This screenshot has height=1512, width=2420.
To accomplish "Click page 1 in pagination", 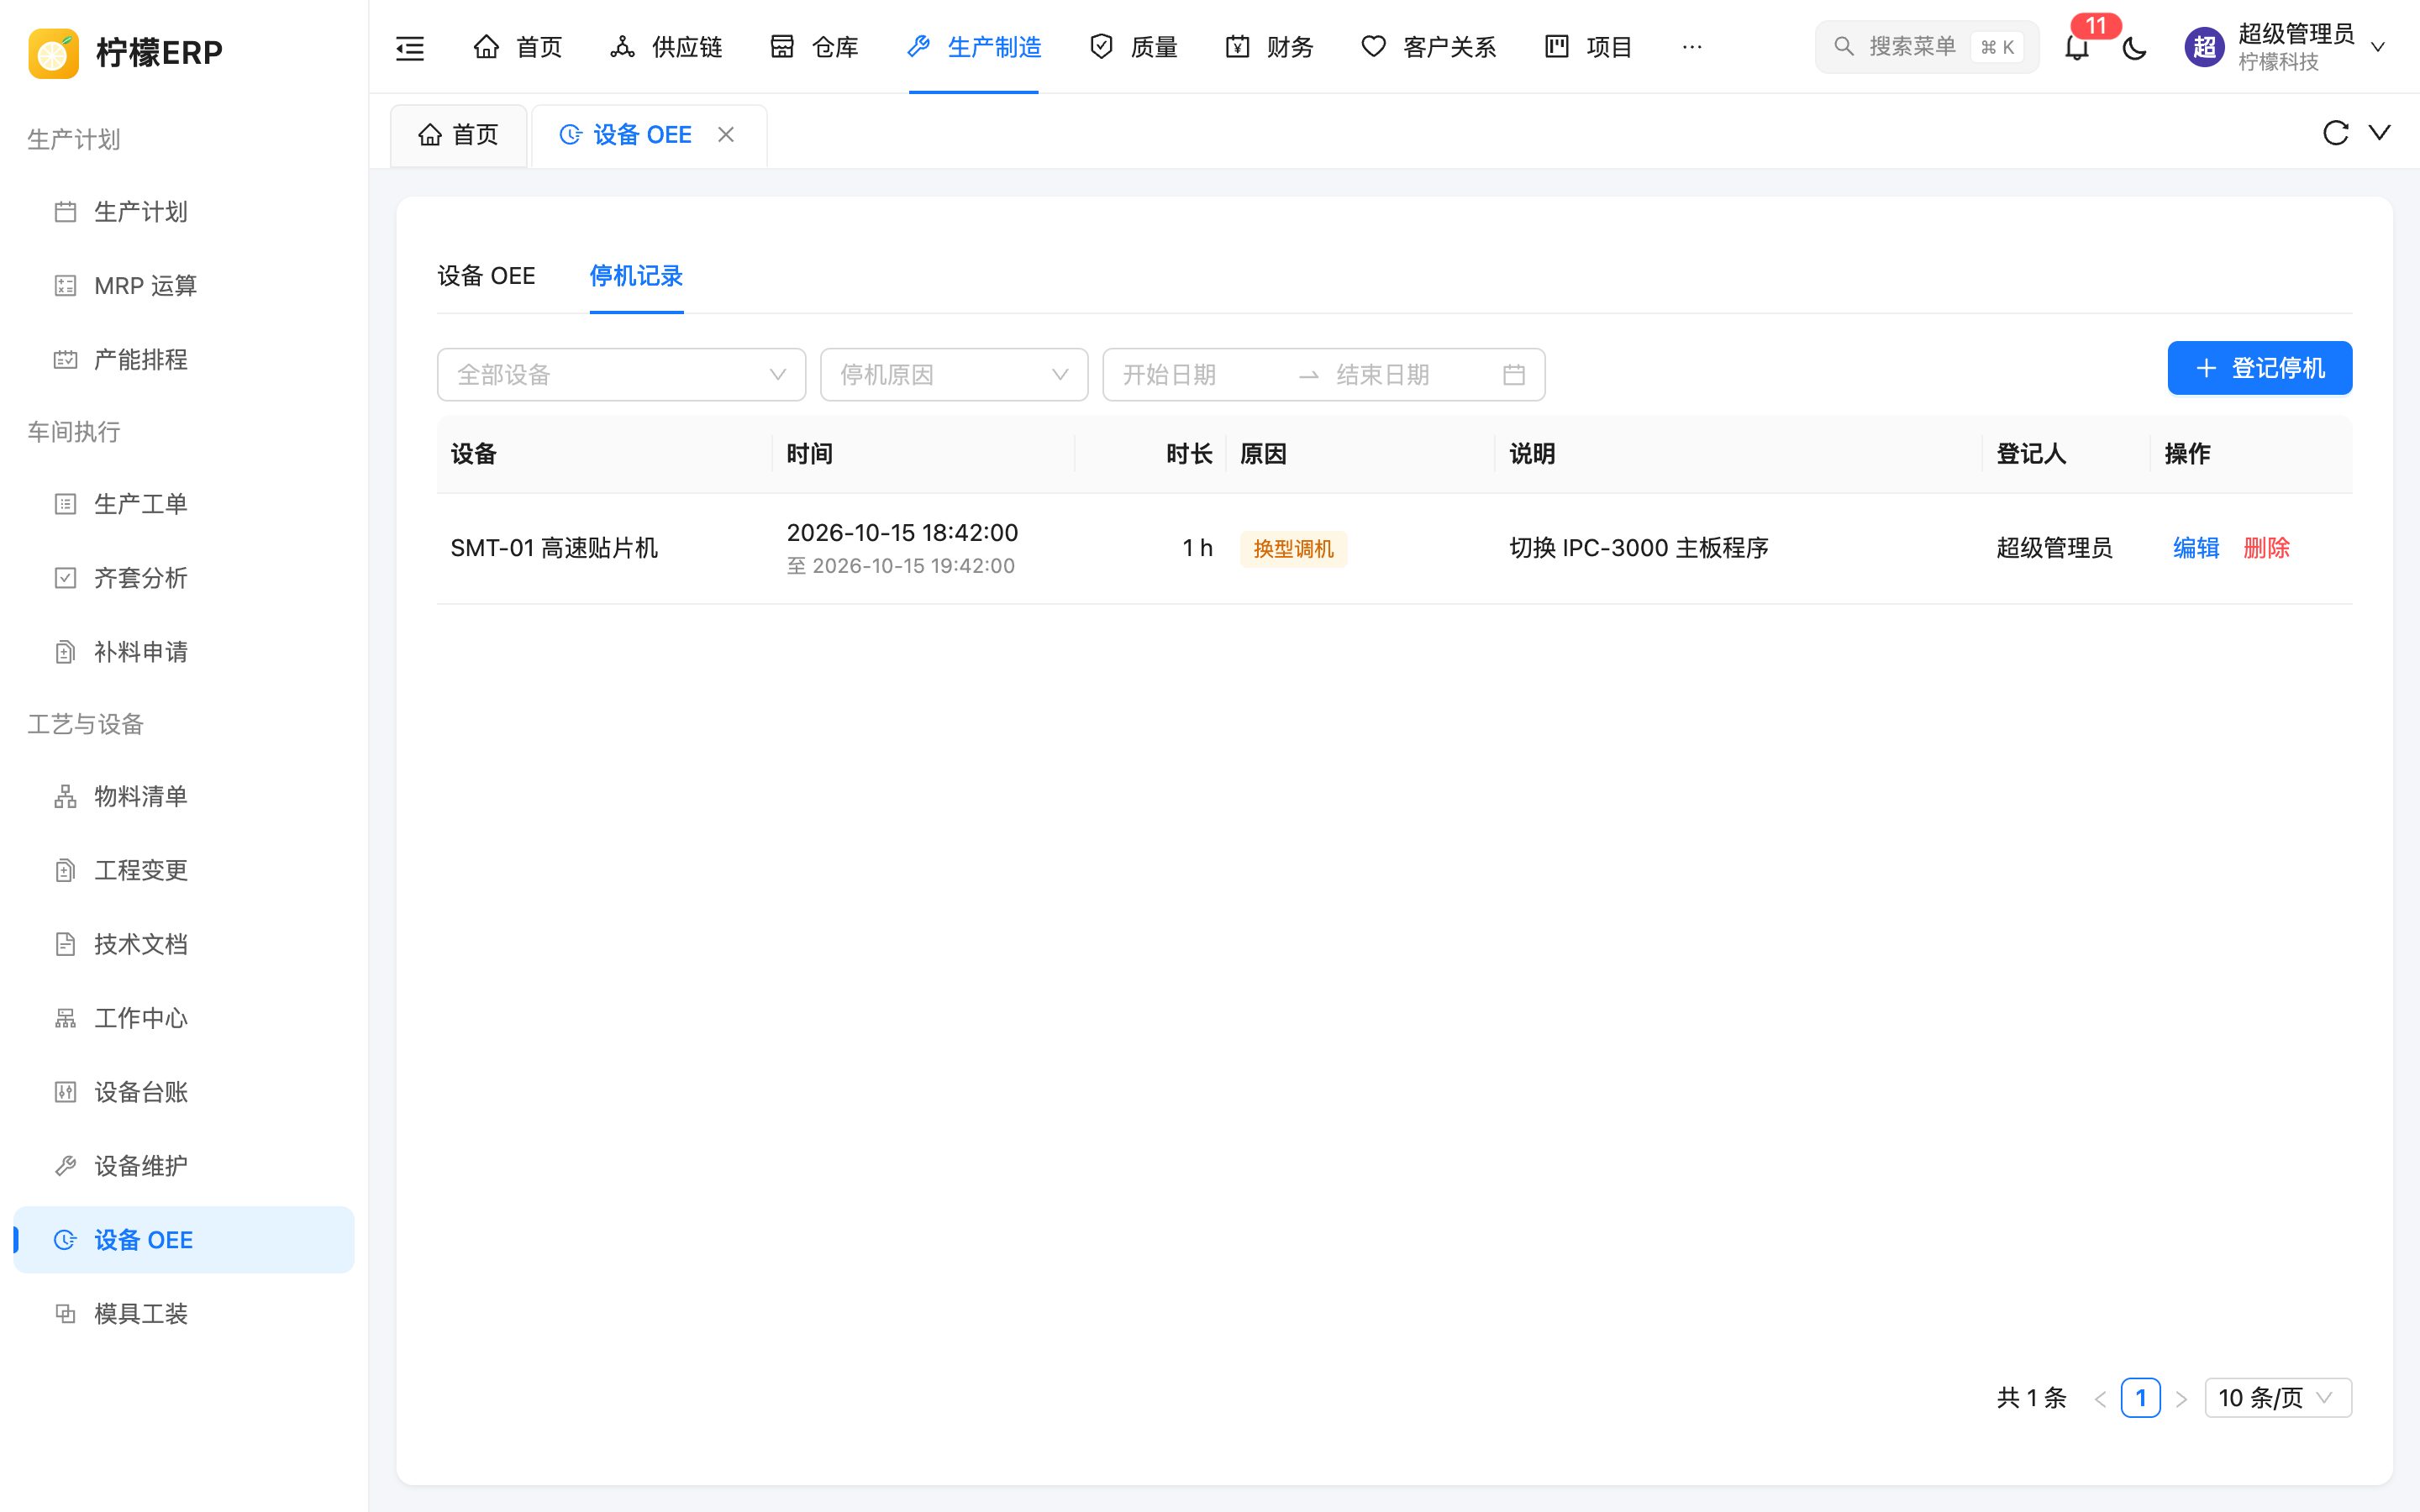I will point(2140,1398).
